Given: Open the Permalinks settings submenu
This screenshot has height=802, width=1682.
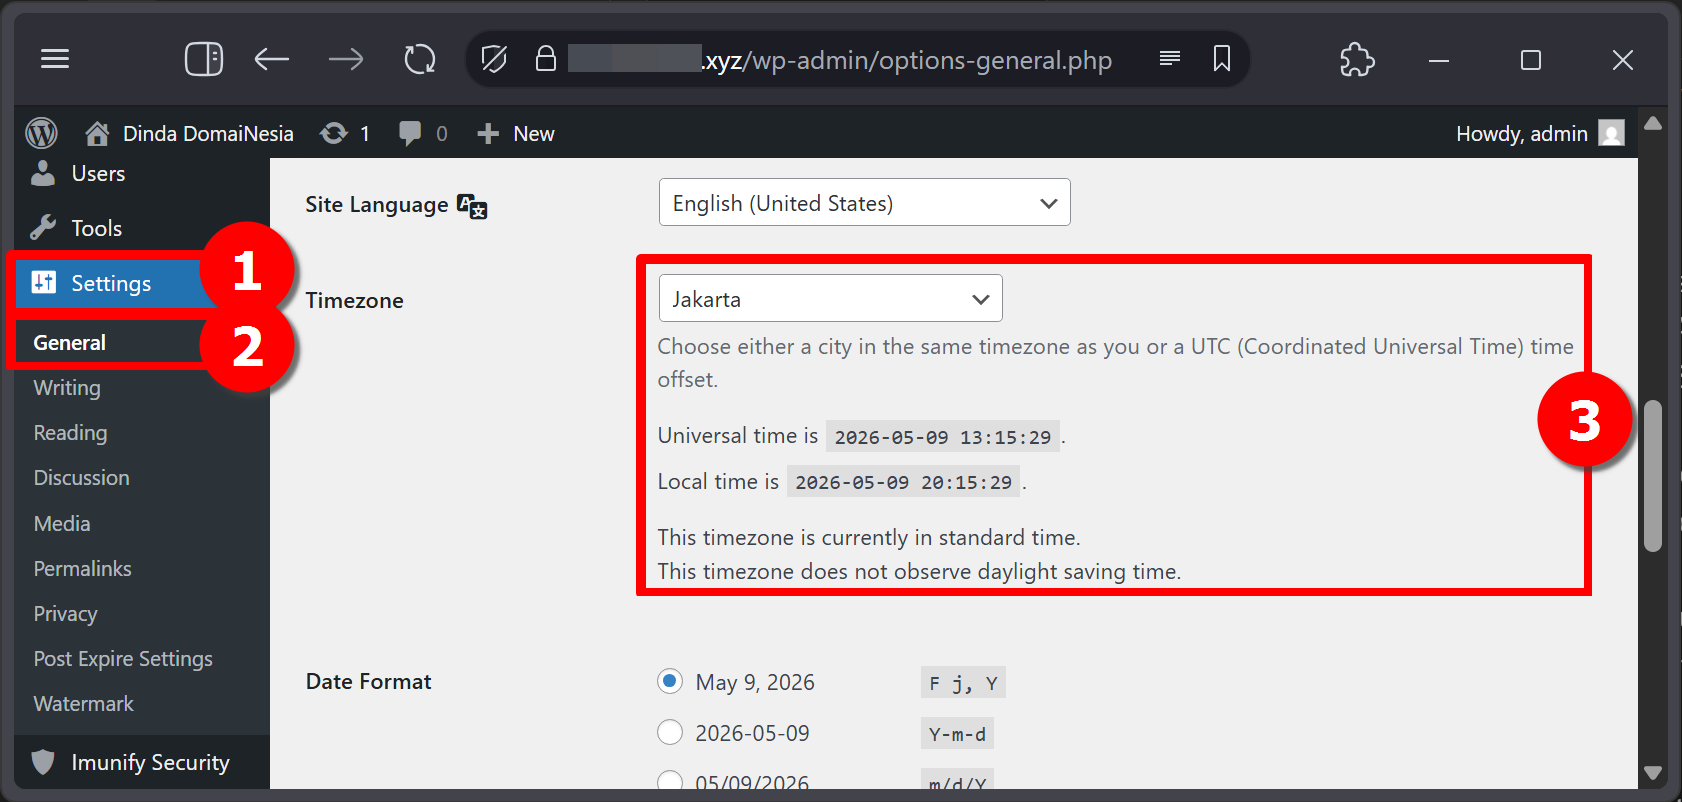Looking at the screenshot, I should click(82, 568).
